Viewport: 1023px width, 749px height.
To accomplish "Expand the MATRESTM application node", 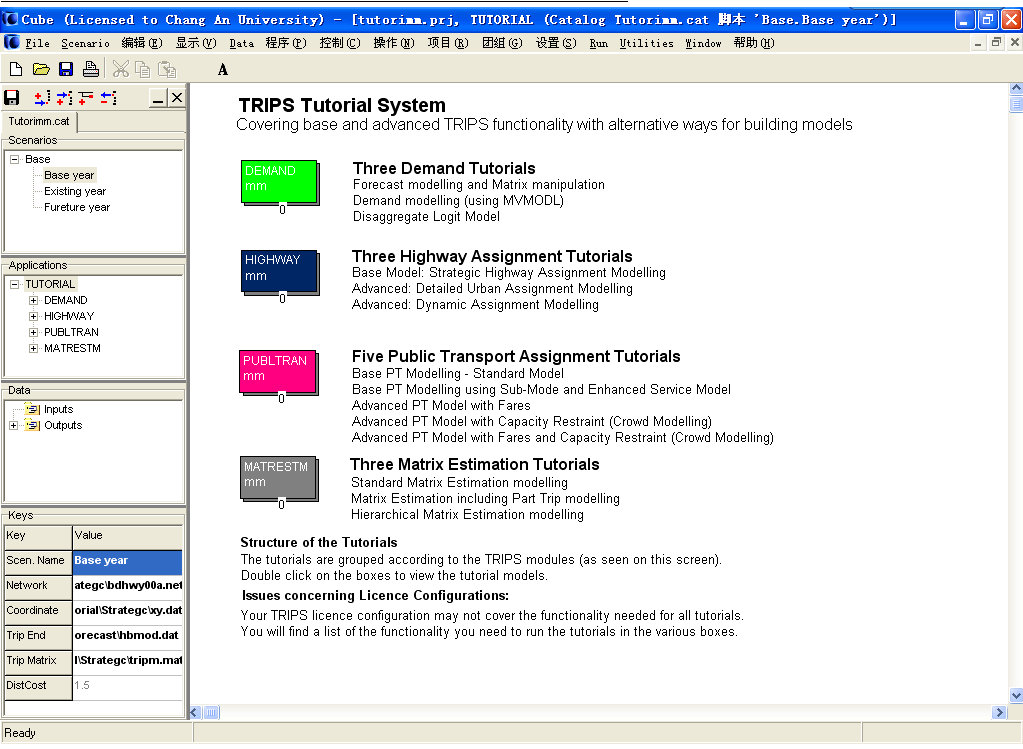I will 33,348.
